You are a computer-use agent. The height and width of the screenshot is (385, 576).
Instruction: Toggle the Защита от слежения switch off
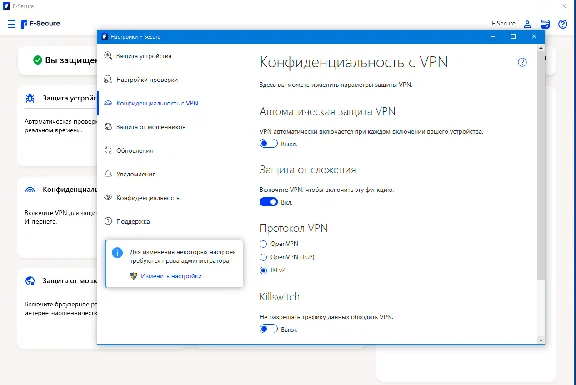(x=269, y=202)
